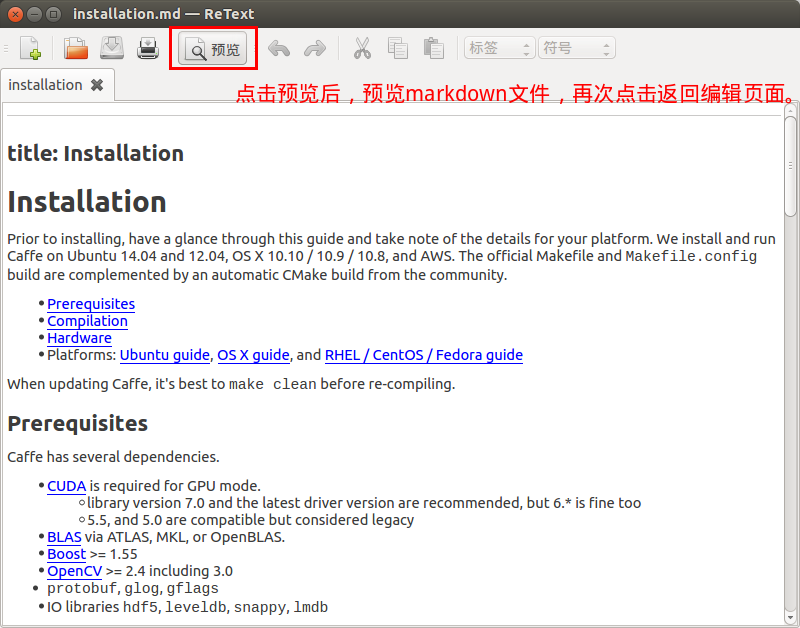Open the OS X guide link
The image size is (800, 628).
click(x=254, y=355)
